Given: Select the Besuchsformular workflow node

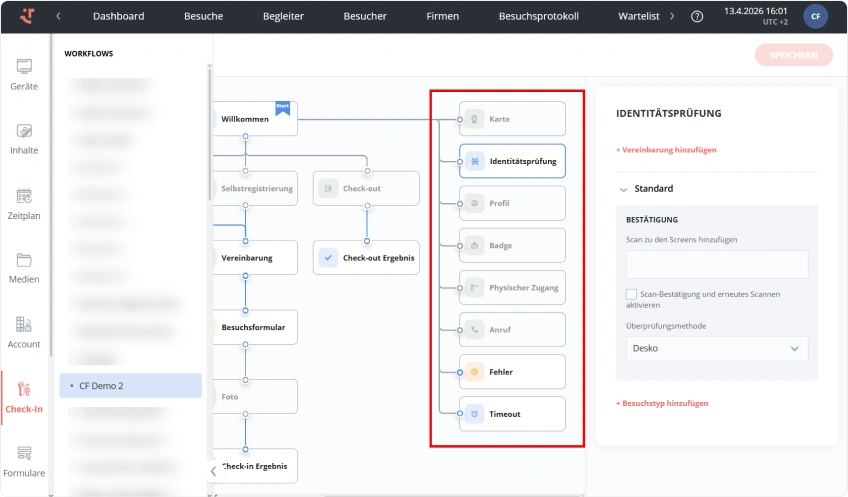Looking at the screenshot, I should tap(255, 327).
